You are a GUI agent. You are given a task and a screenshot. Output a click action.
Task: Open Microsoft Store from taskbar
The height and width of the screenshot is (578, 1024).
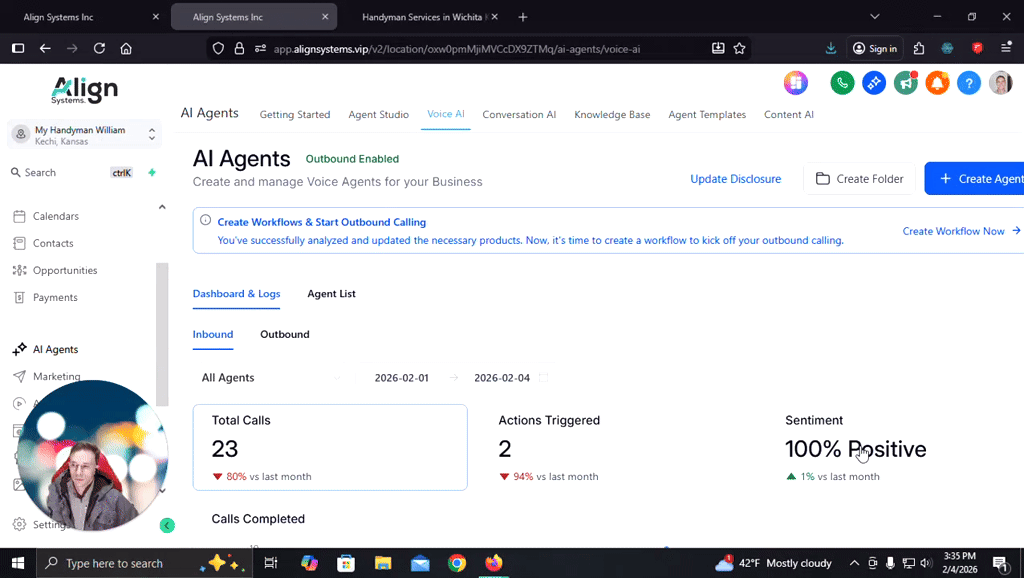[x=346, y=563]
